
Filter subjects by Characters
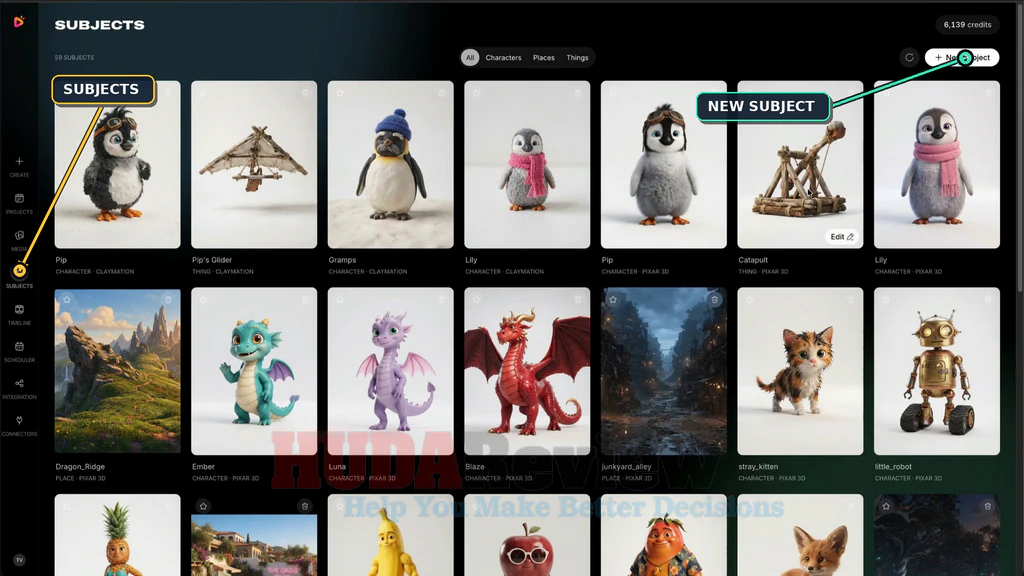[503, 57]
